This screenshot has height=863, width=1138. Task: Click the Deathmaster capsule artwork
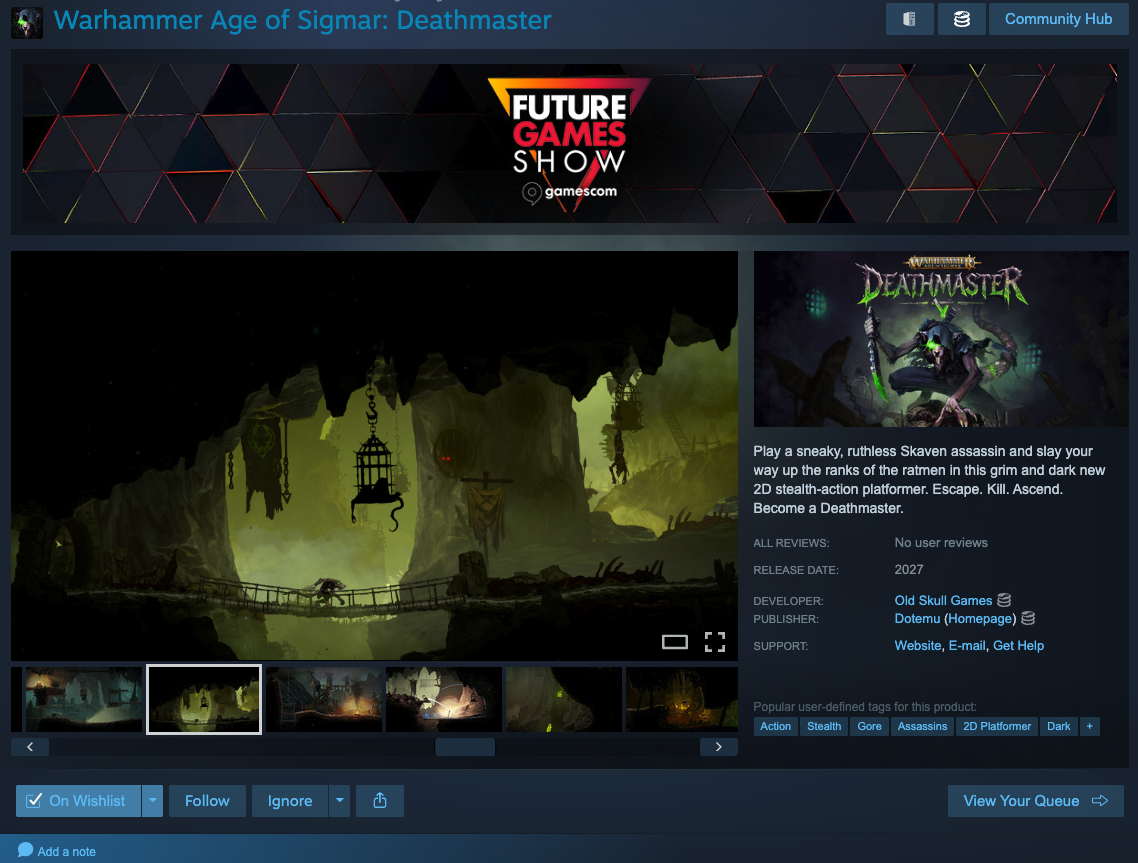coord(941,339)
